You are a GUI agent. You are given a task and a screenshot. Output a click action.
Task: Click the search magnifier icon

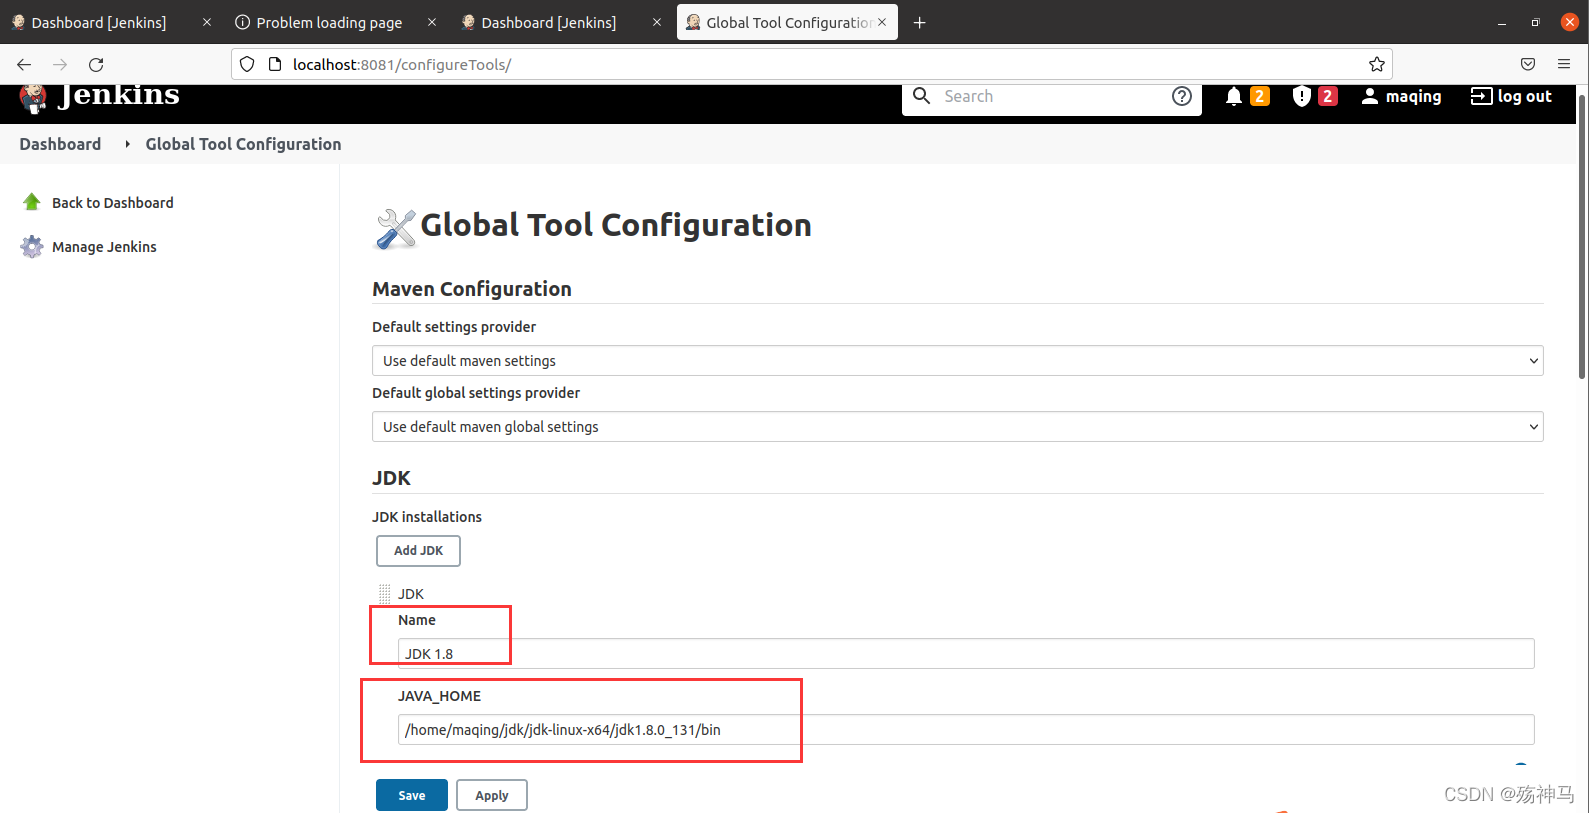922,96
